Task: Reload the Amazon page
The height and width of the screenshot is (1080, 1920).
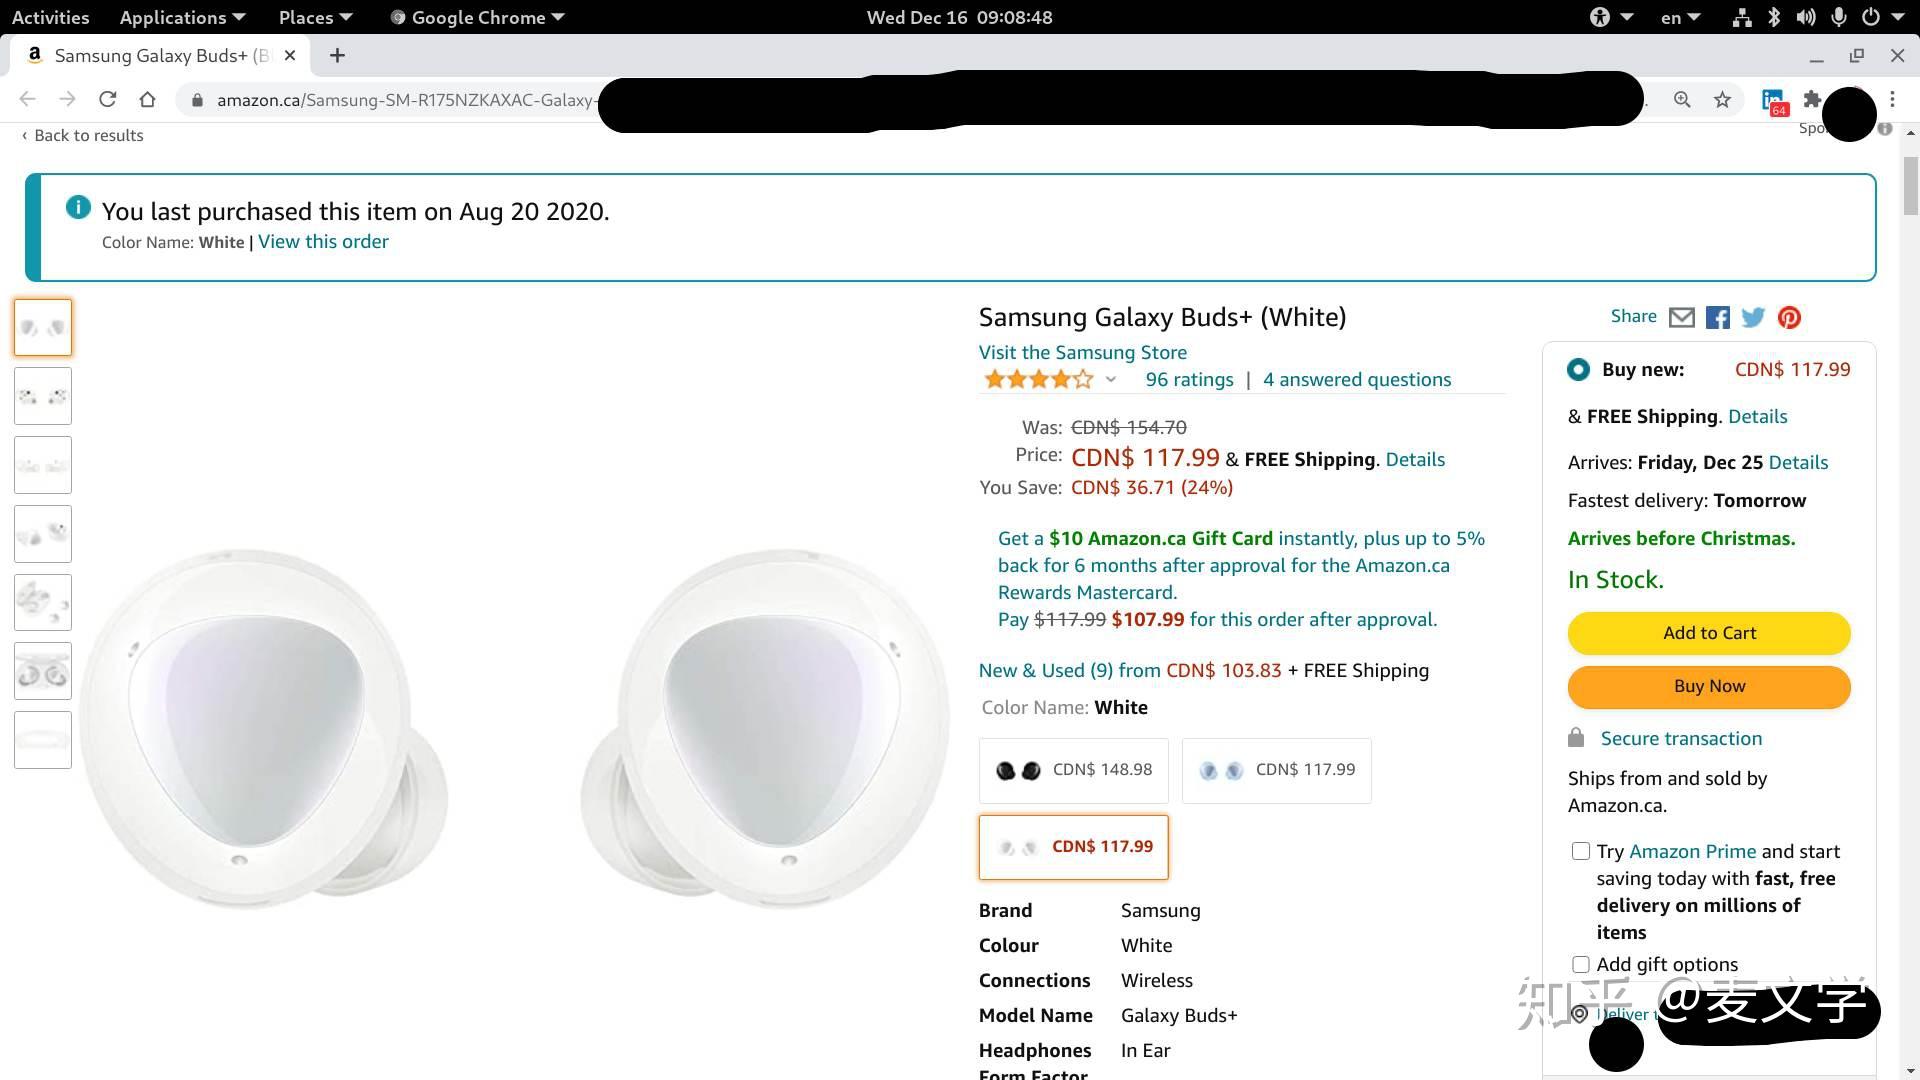Action: [108, 100]
